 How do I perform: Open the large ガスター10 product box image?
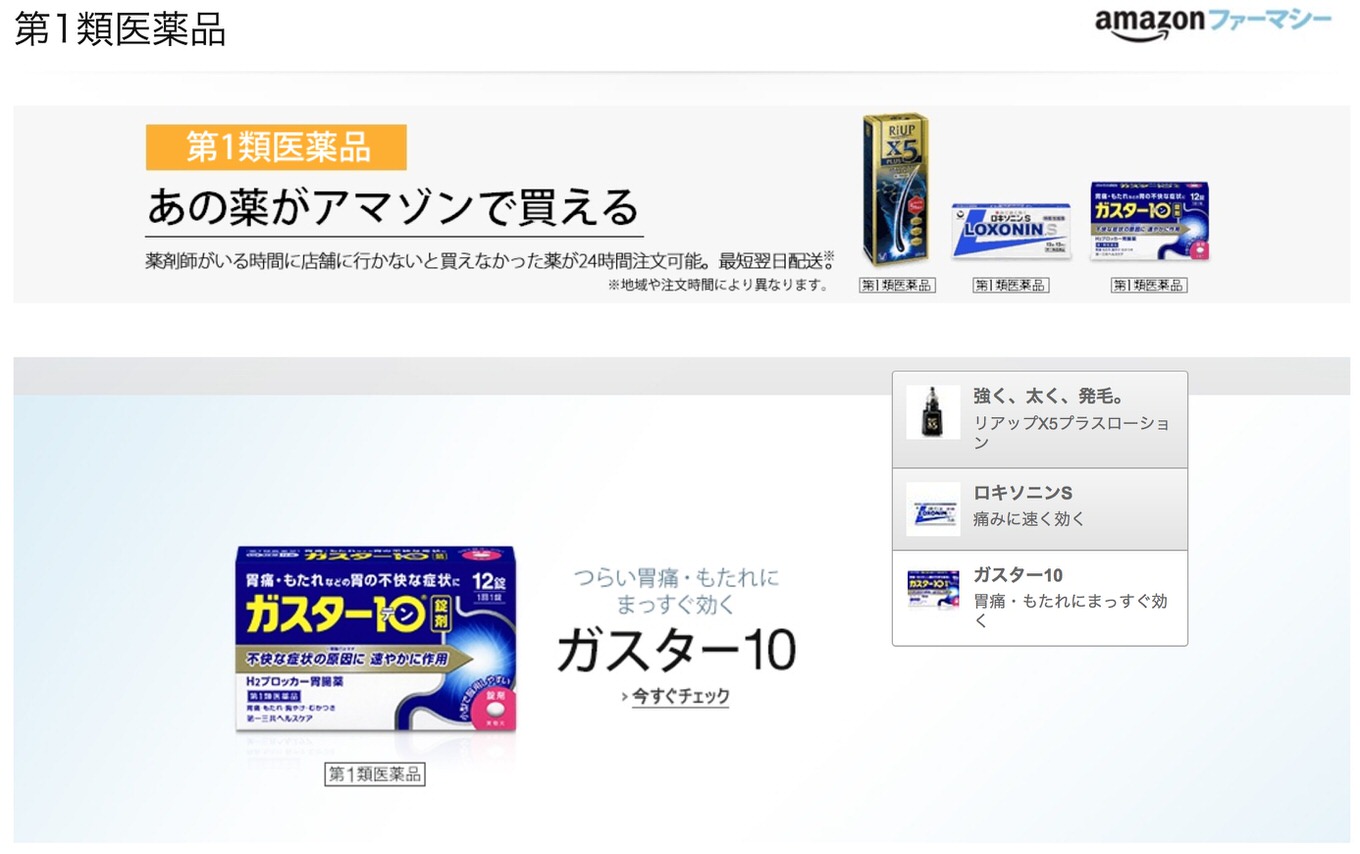click(376, 640)
